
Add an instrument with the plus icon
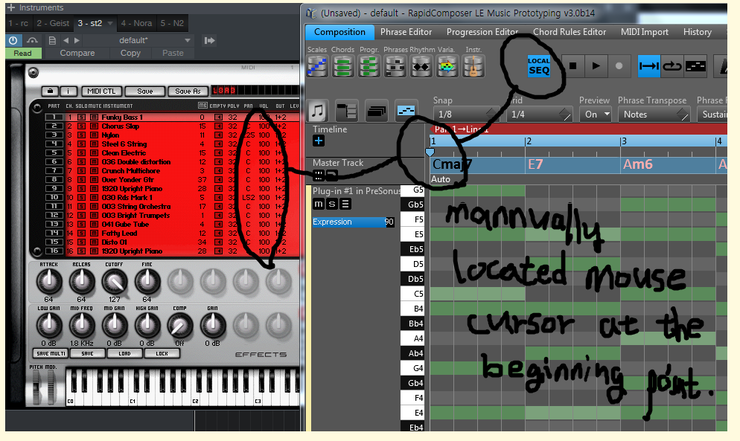click(11, 8)
